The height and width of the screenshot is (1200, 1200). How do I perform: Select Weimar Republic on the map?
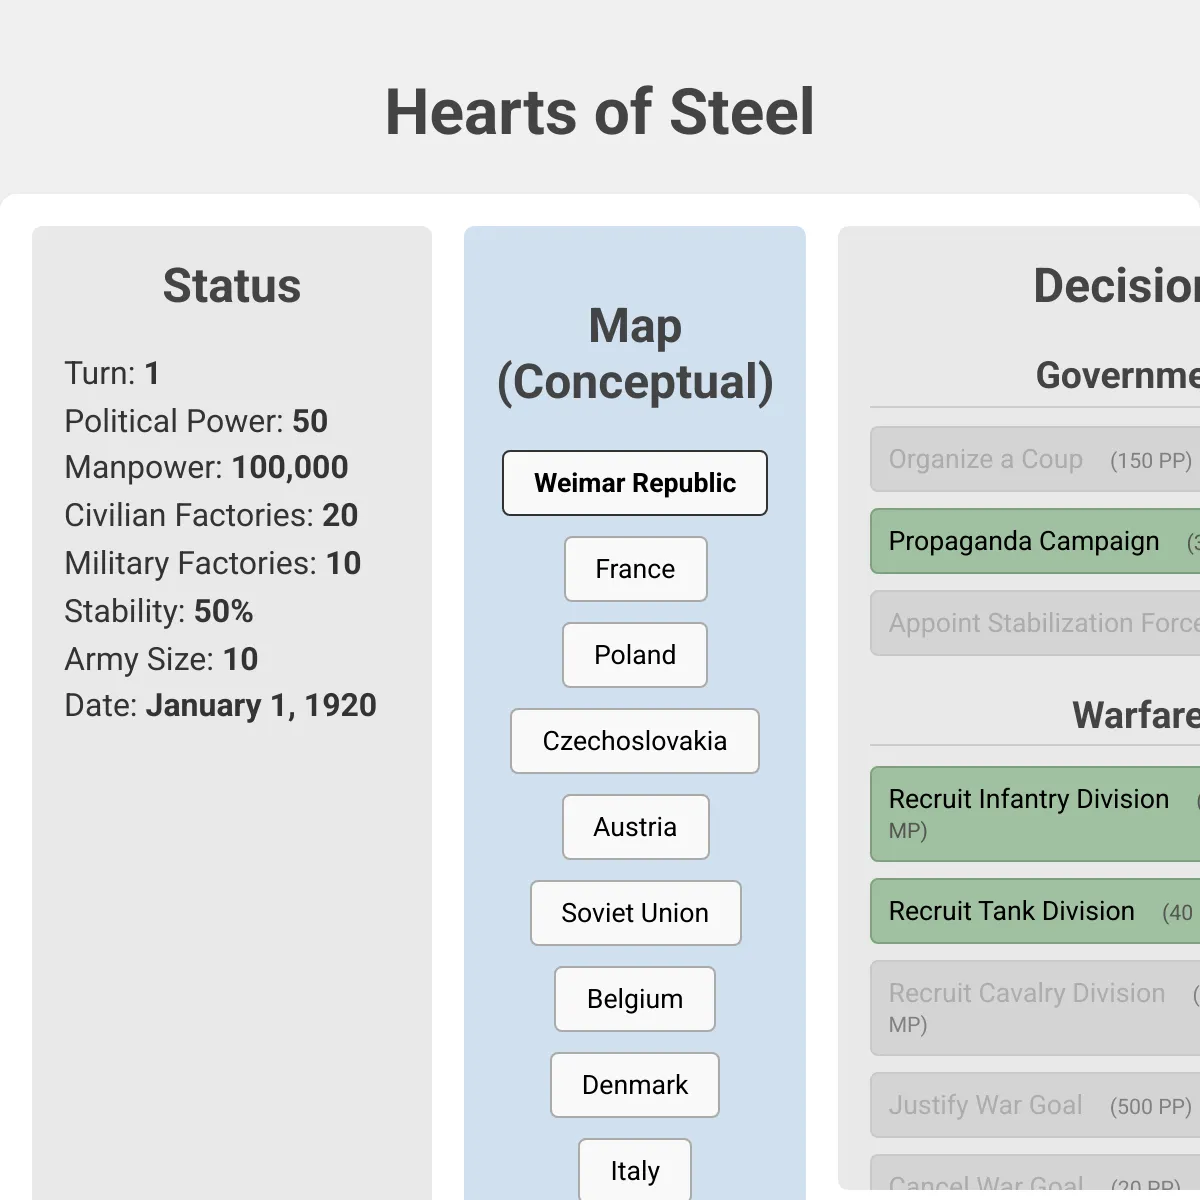(635, 483)
